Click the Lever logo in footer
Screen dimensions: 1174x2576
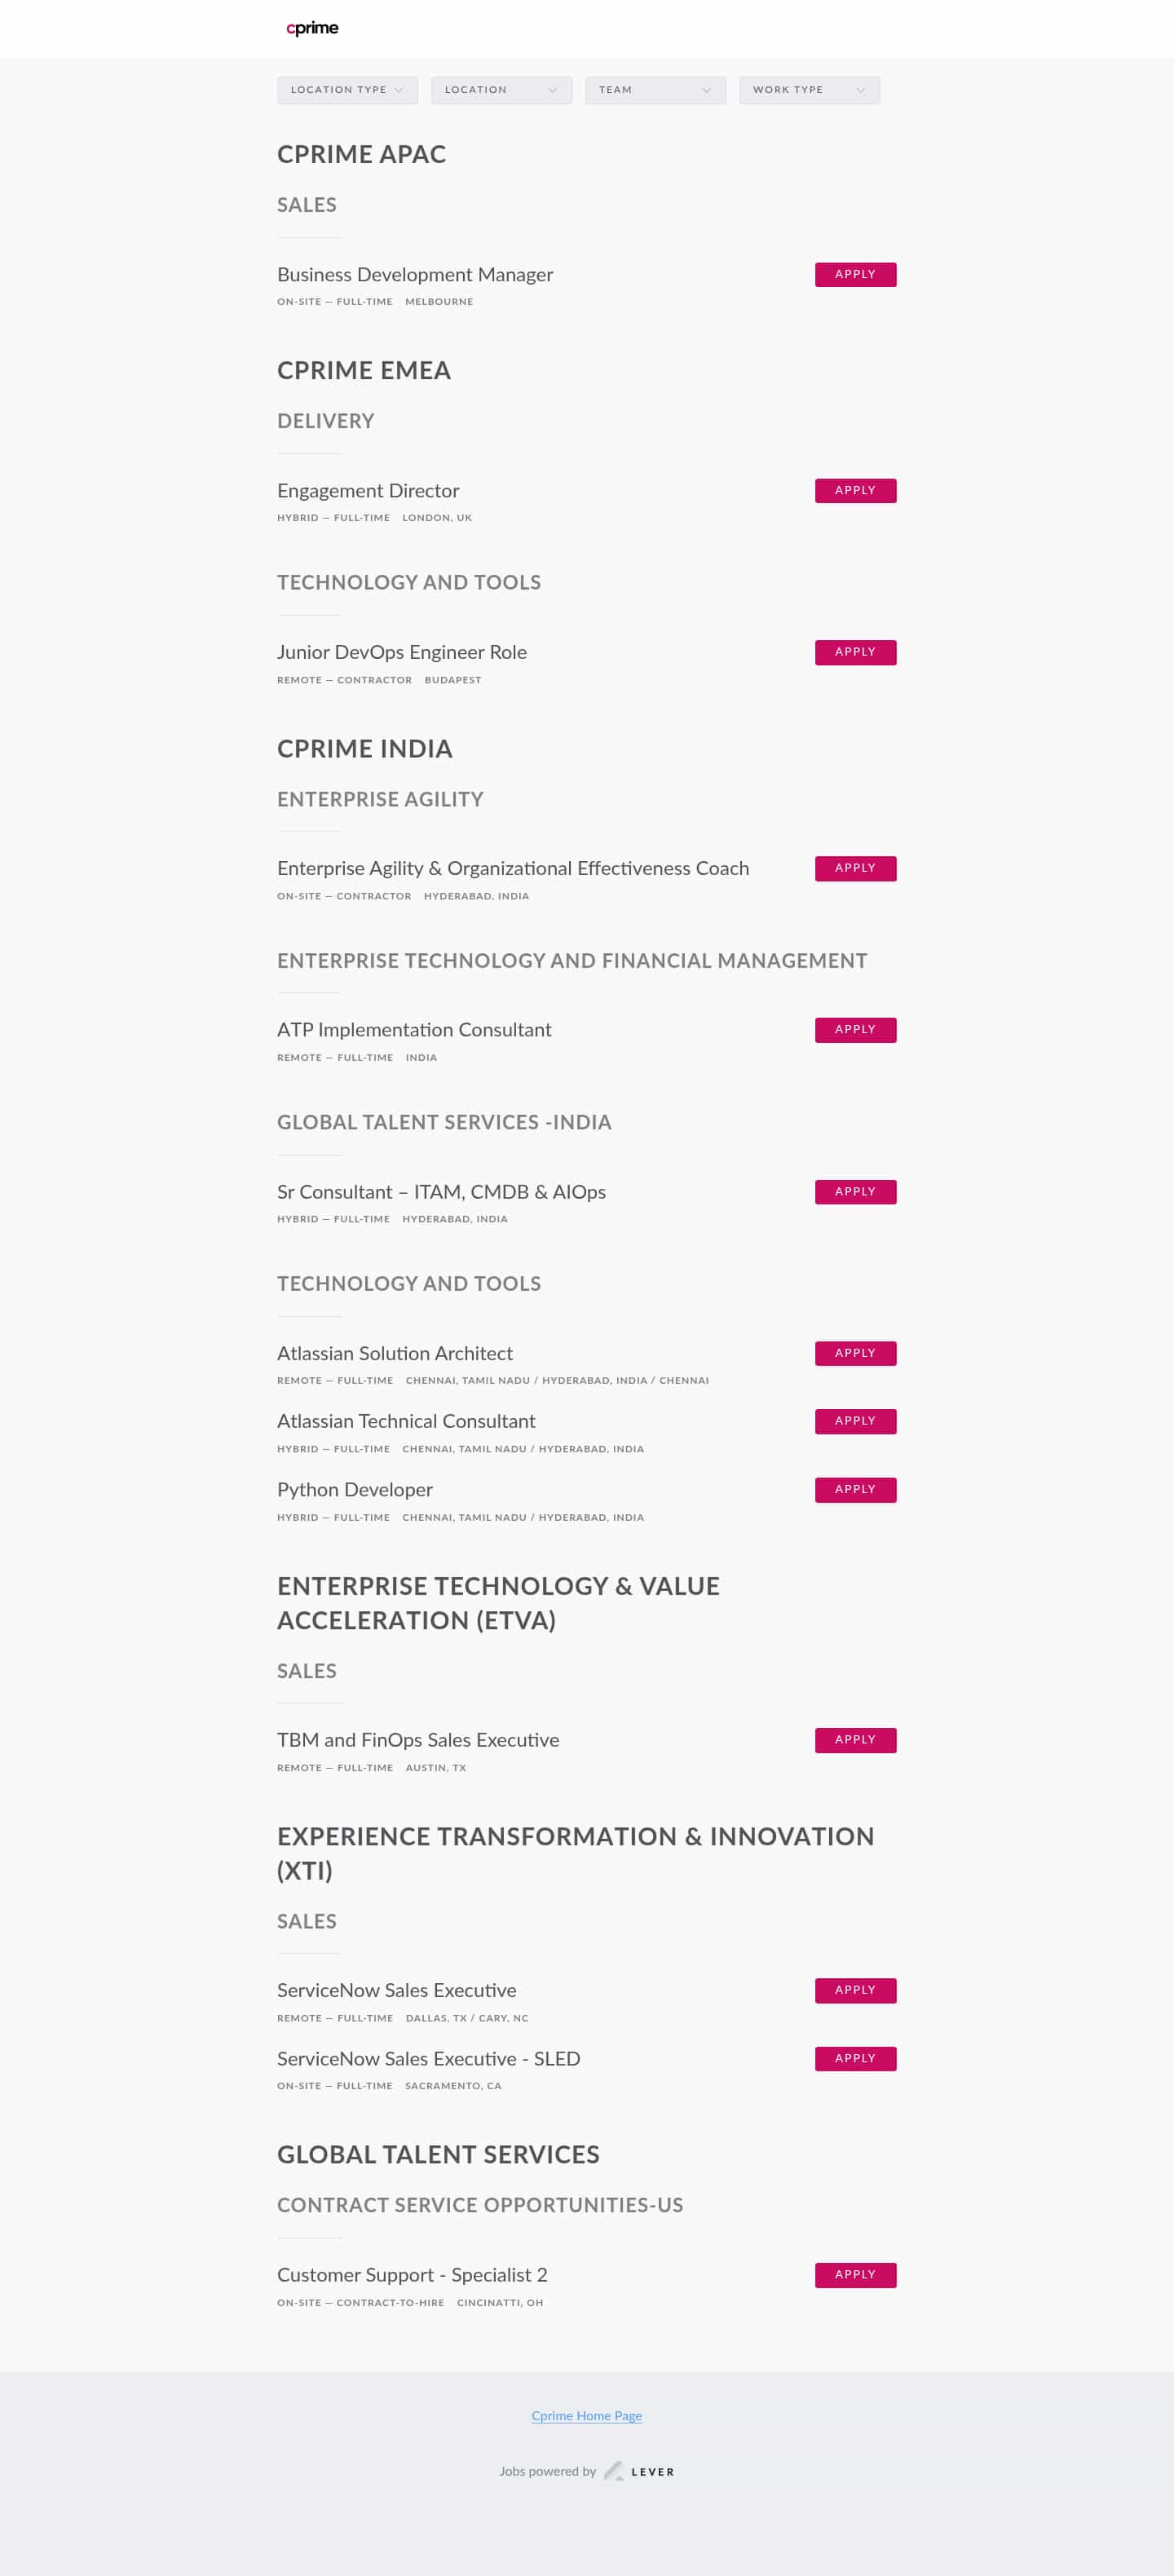[639, 2471]
